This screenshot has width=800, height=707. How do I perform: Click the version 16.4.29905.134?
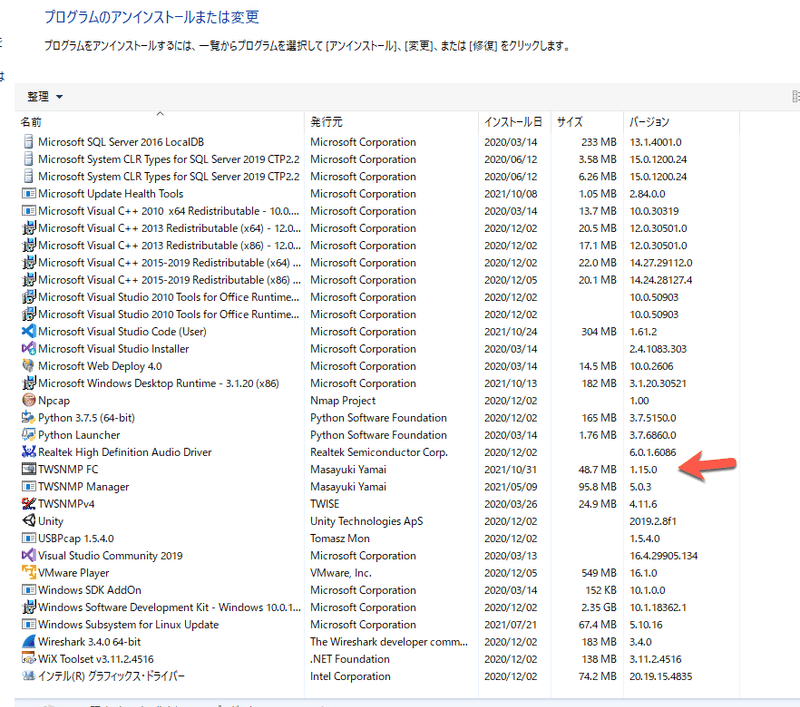[x=663, y=556]
